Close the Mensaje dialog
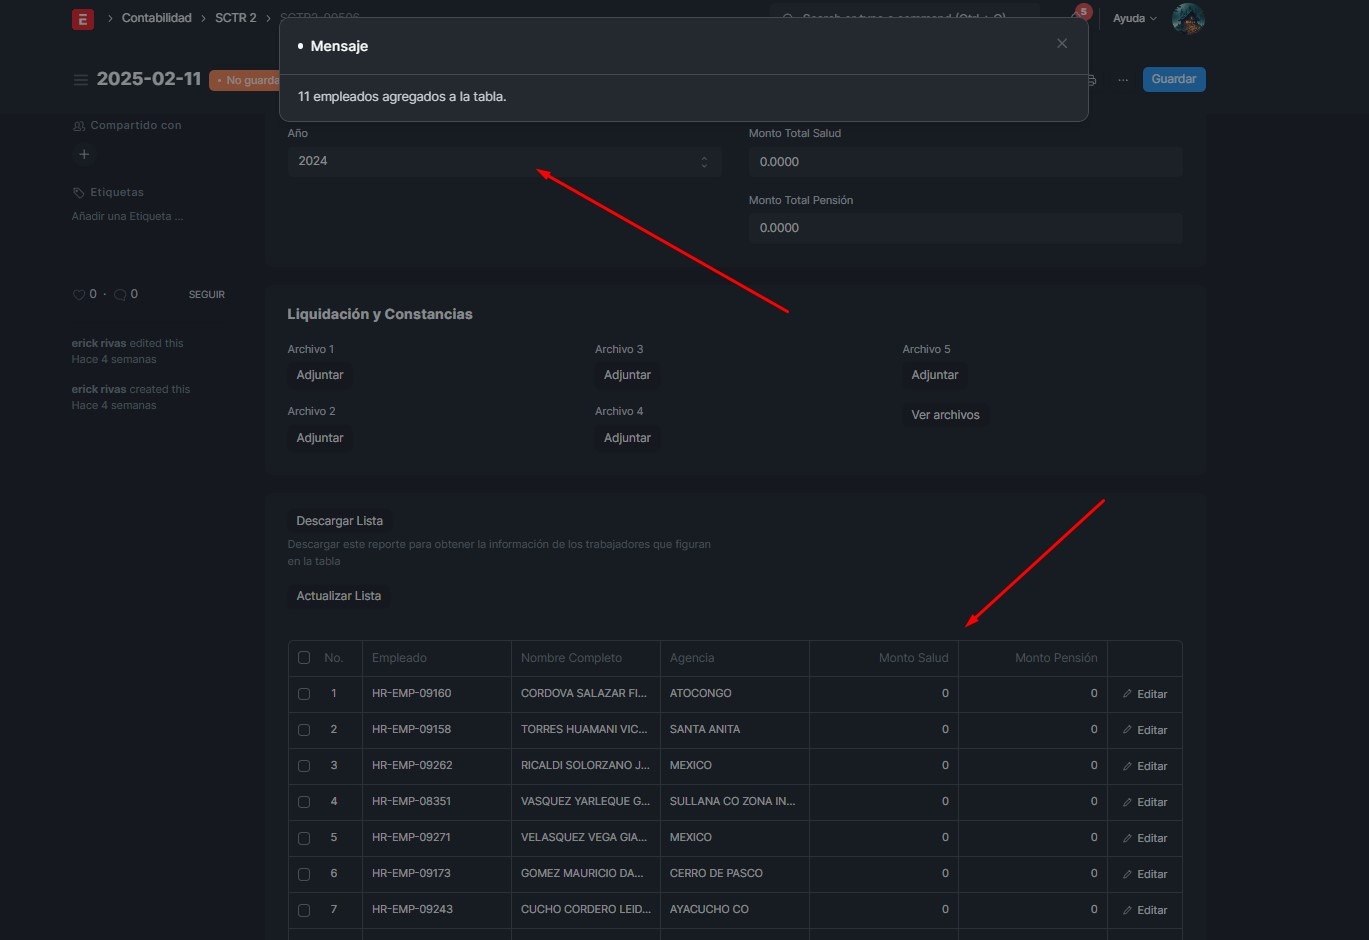 click(x=1062, y=44)
